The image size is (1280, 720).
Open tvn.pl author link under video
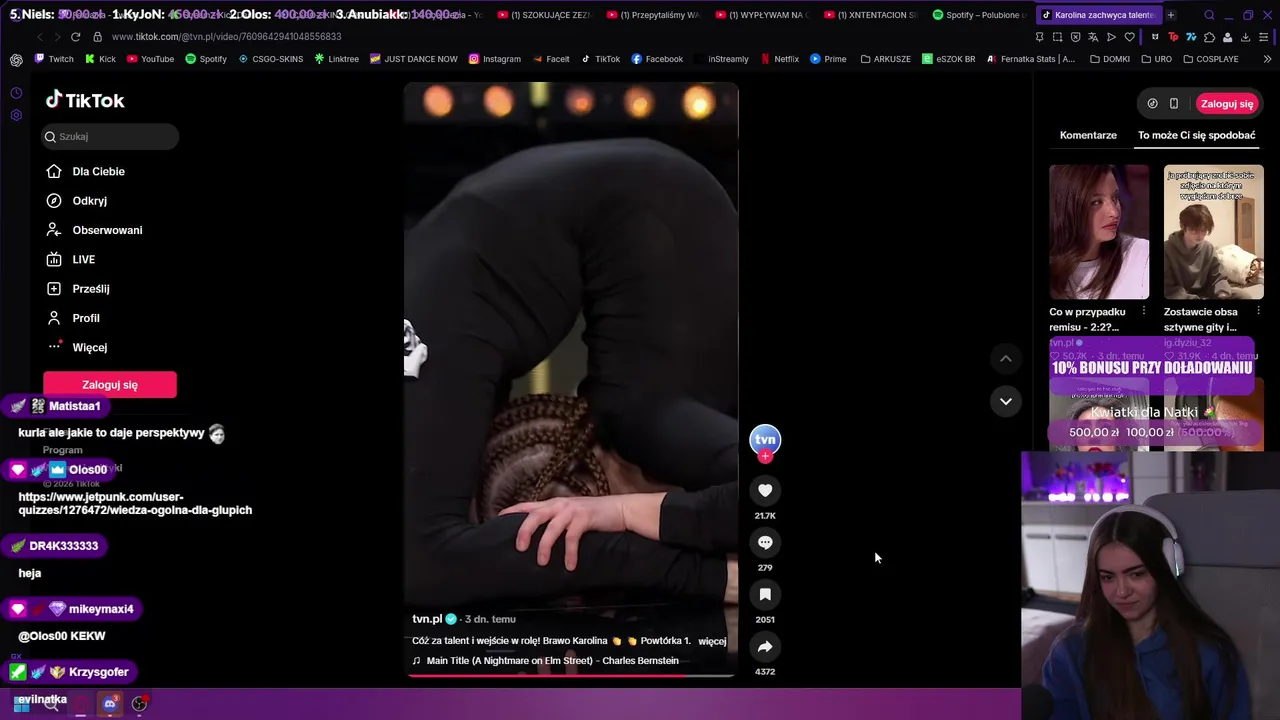[x=427, y=619]
